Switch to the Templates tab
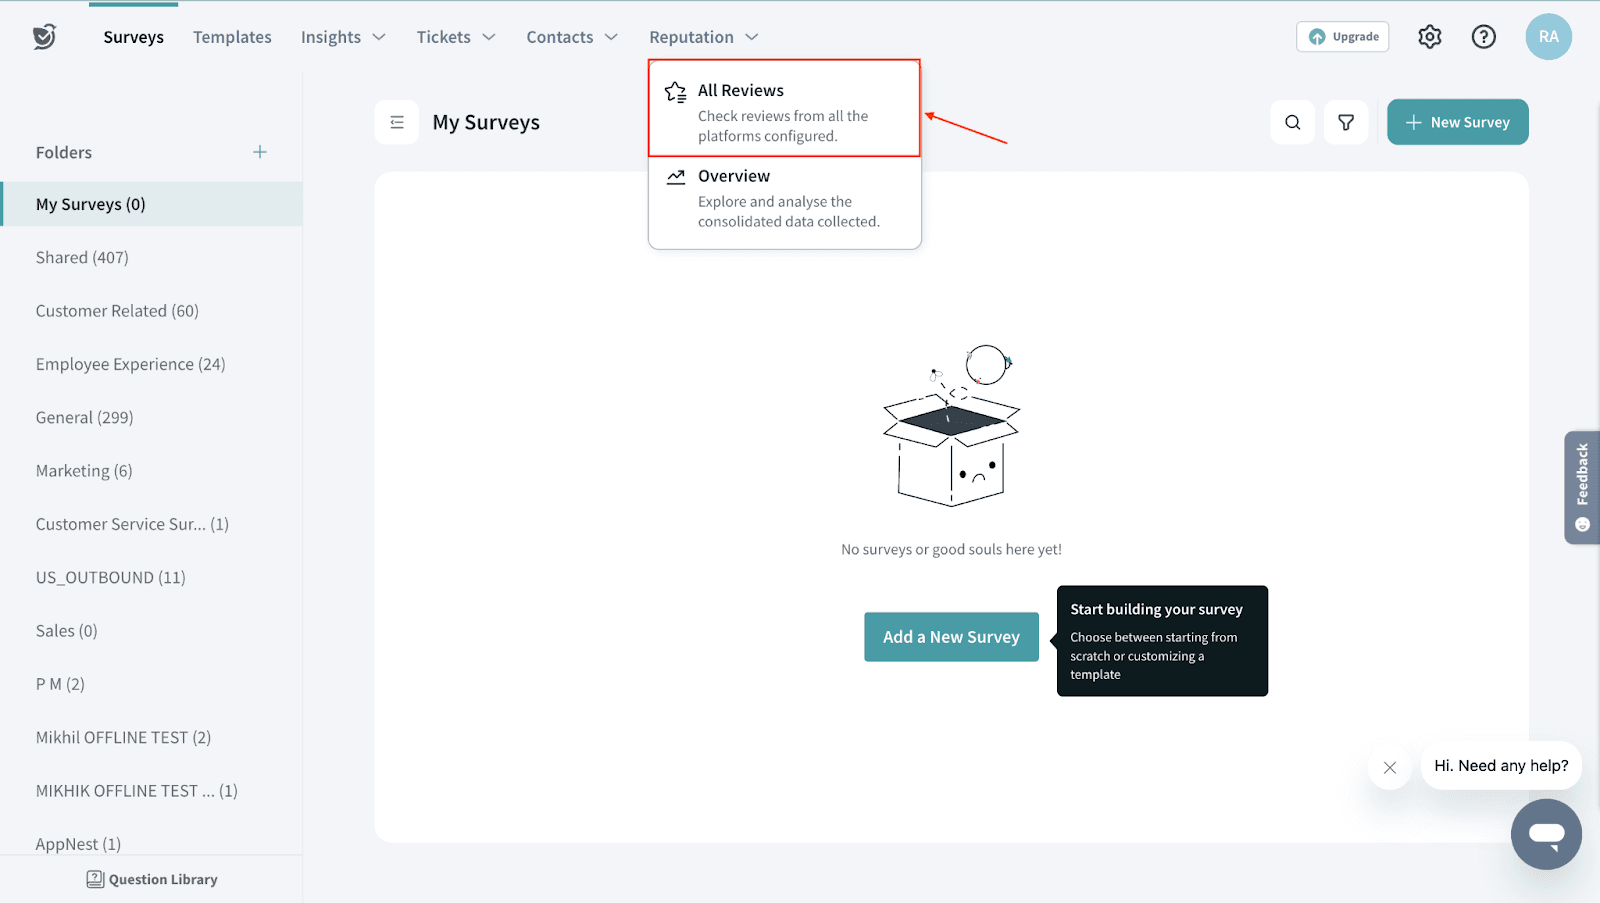1600x903 pixels. [x=232, y=37]
